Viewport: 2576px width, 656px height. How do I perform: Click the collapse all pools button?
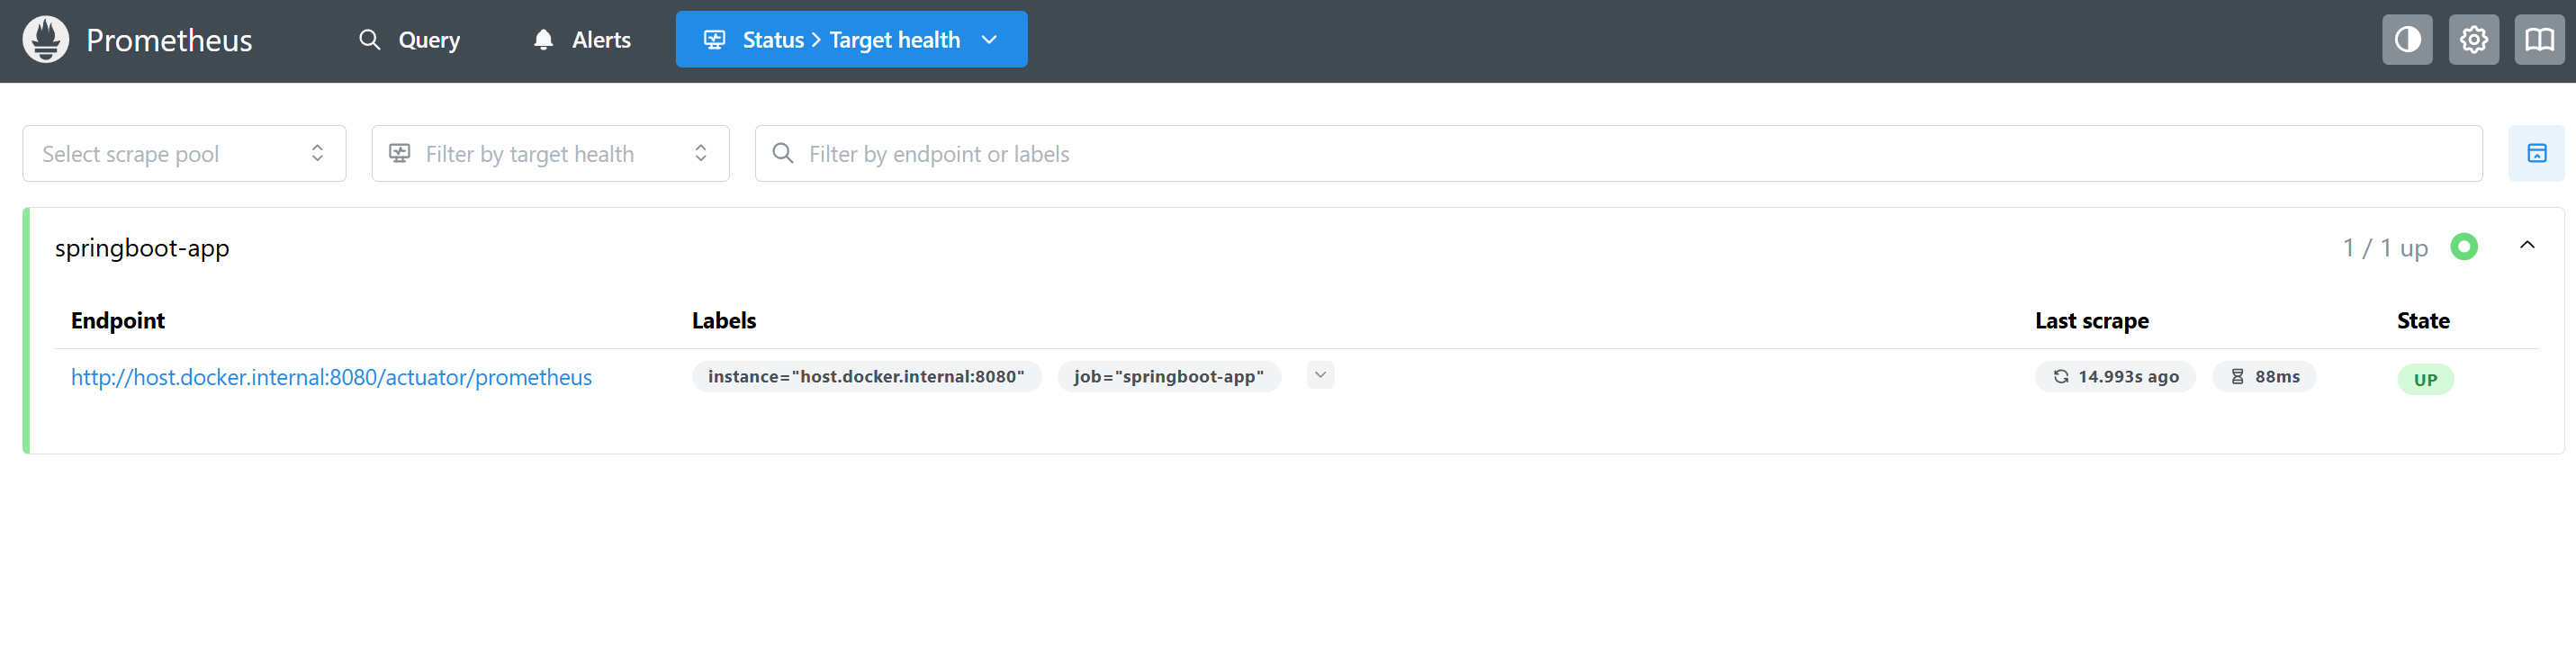[2536, 154]
